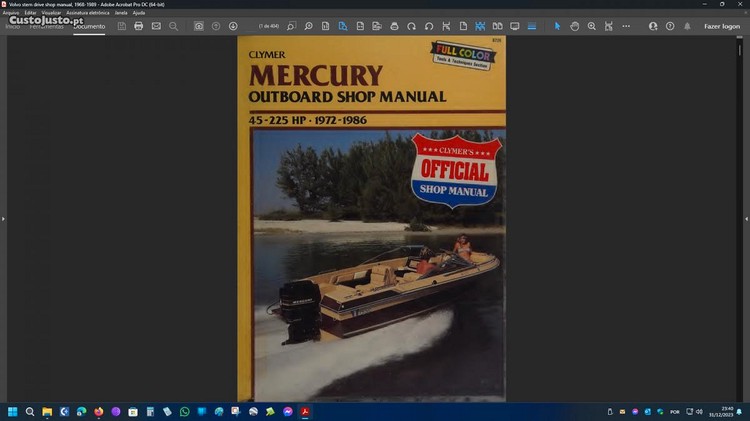Click the Print icon in toolbar
This screenshot has height=421, width=750.
tap(139, 26)
